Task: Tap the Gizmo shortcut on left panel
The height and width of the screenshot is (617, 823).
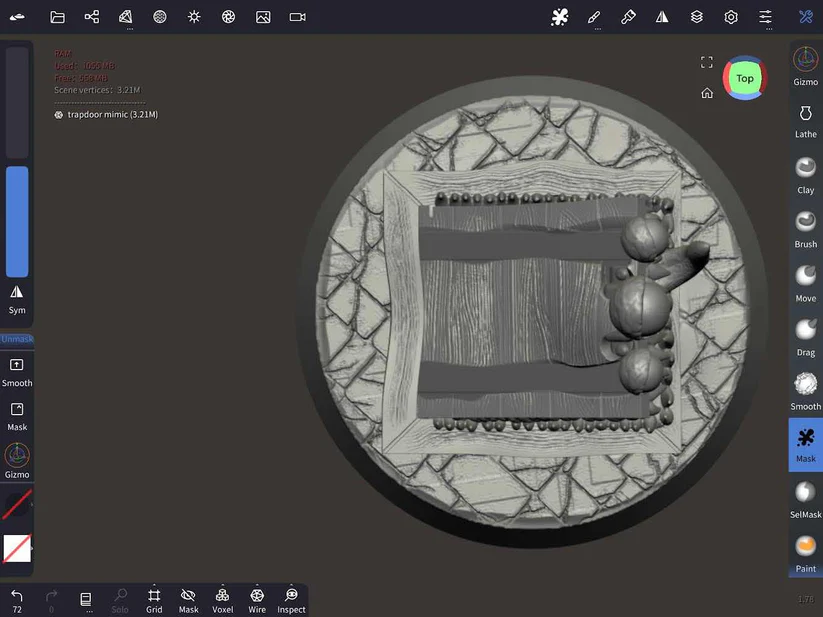Action: click(x=17, y=461)
